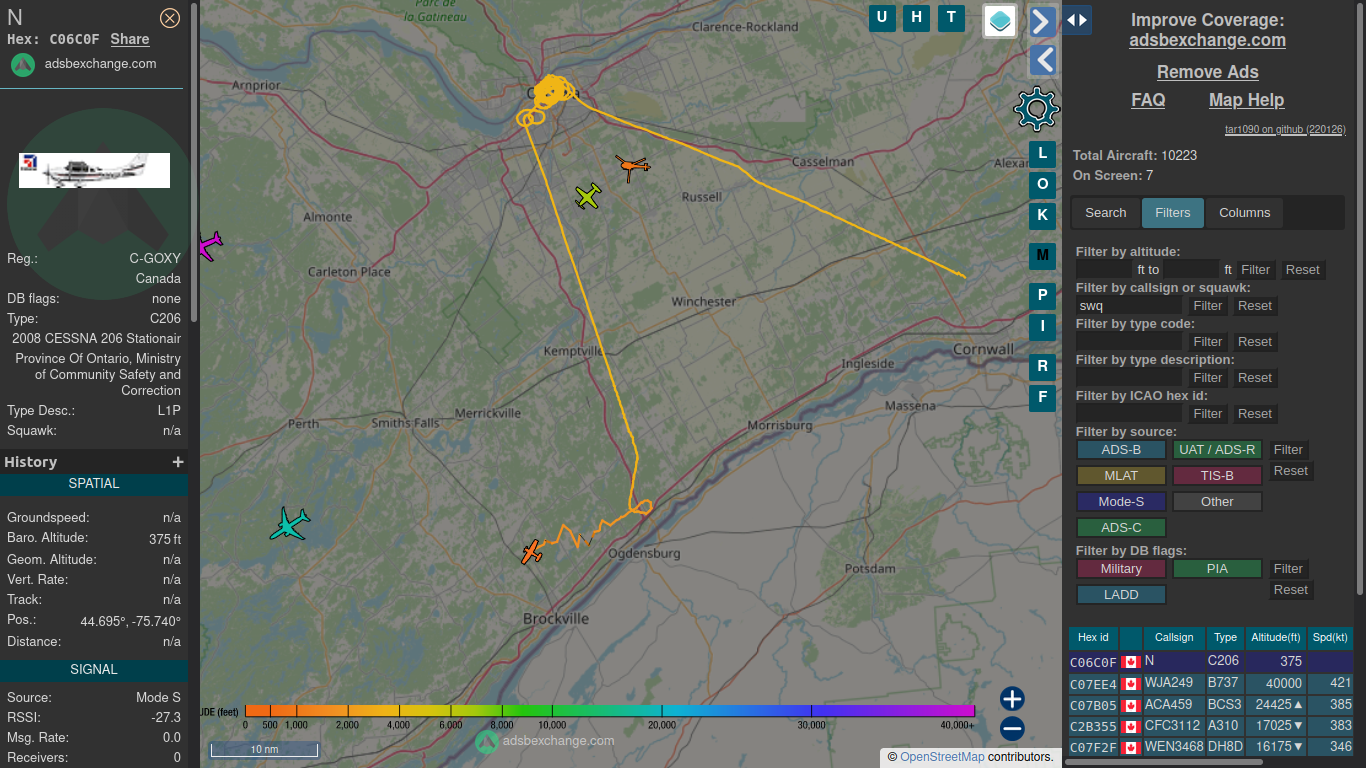Toggle the T map button
This screenshot has height=768, width=1366.
click(x=951, y=17)
